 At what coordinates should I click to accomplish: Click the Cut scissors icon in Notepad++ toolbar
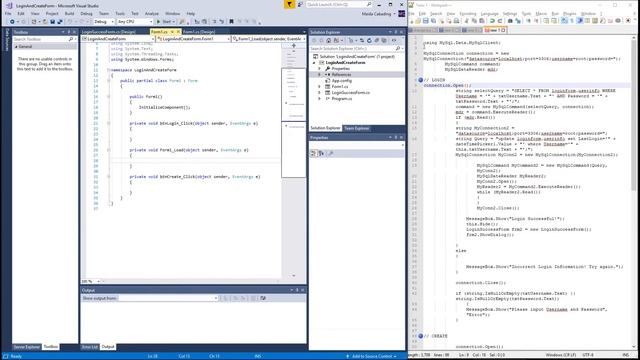click(467, 21)
